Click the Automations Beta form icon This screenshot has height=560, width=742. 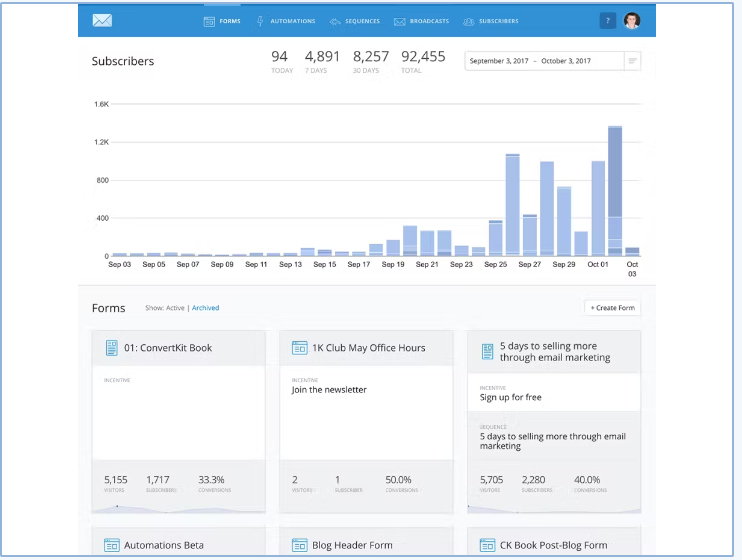coord(112,545)
